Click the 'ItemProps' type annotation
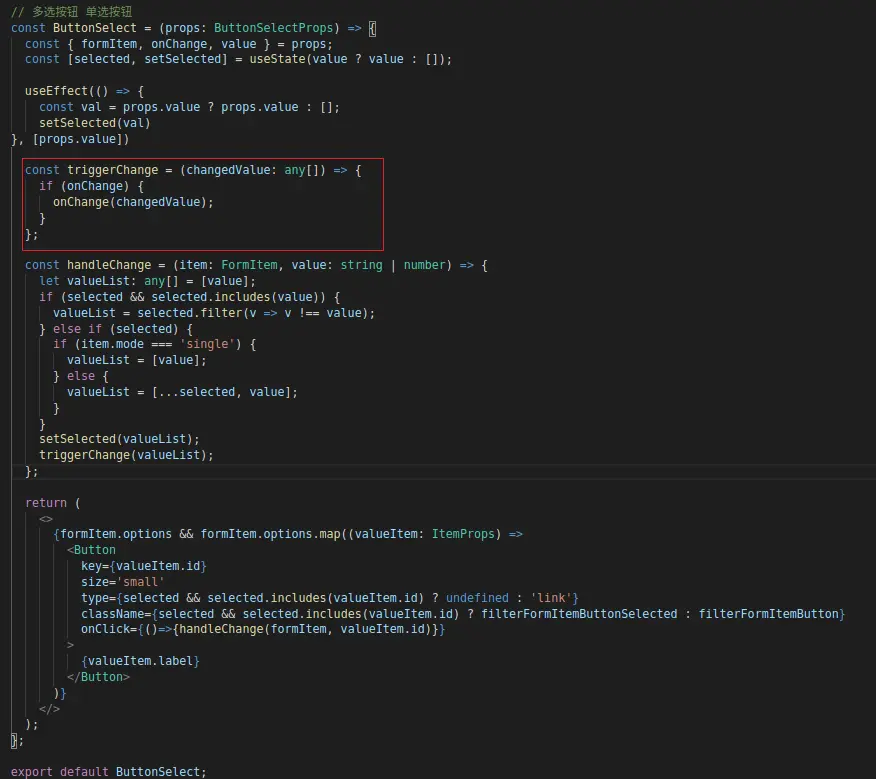Screen dimensions: 876x779 click(x=463, y=534)
